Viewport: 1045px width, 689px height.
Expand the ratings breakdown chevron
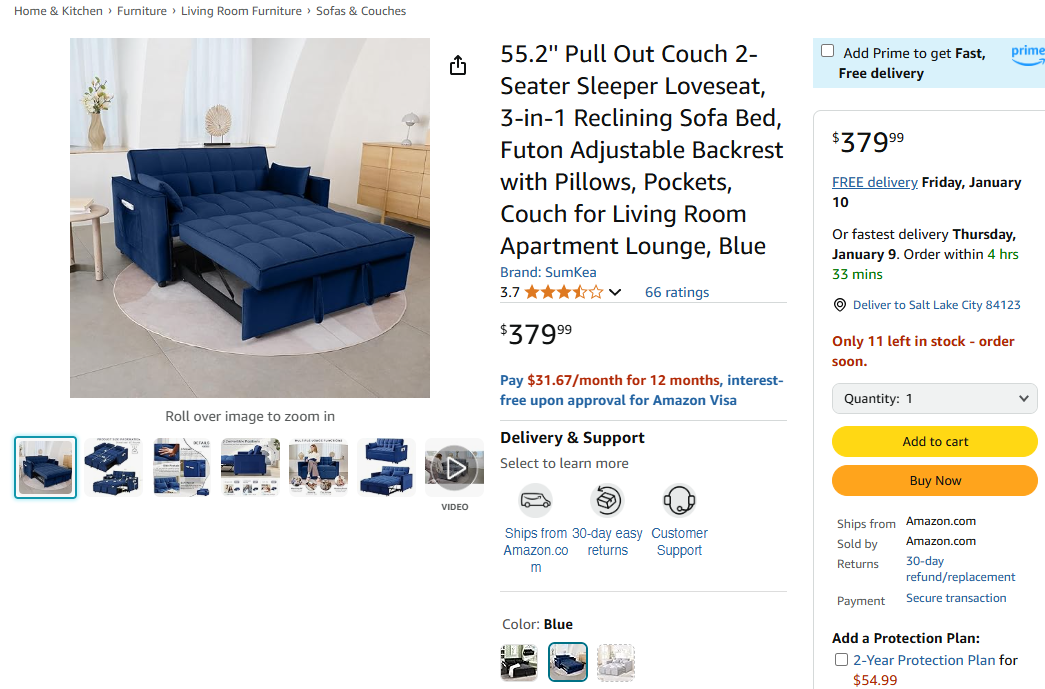coord(616,292)
